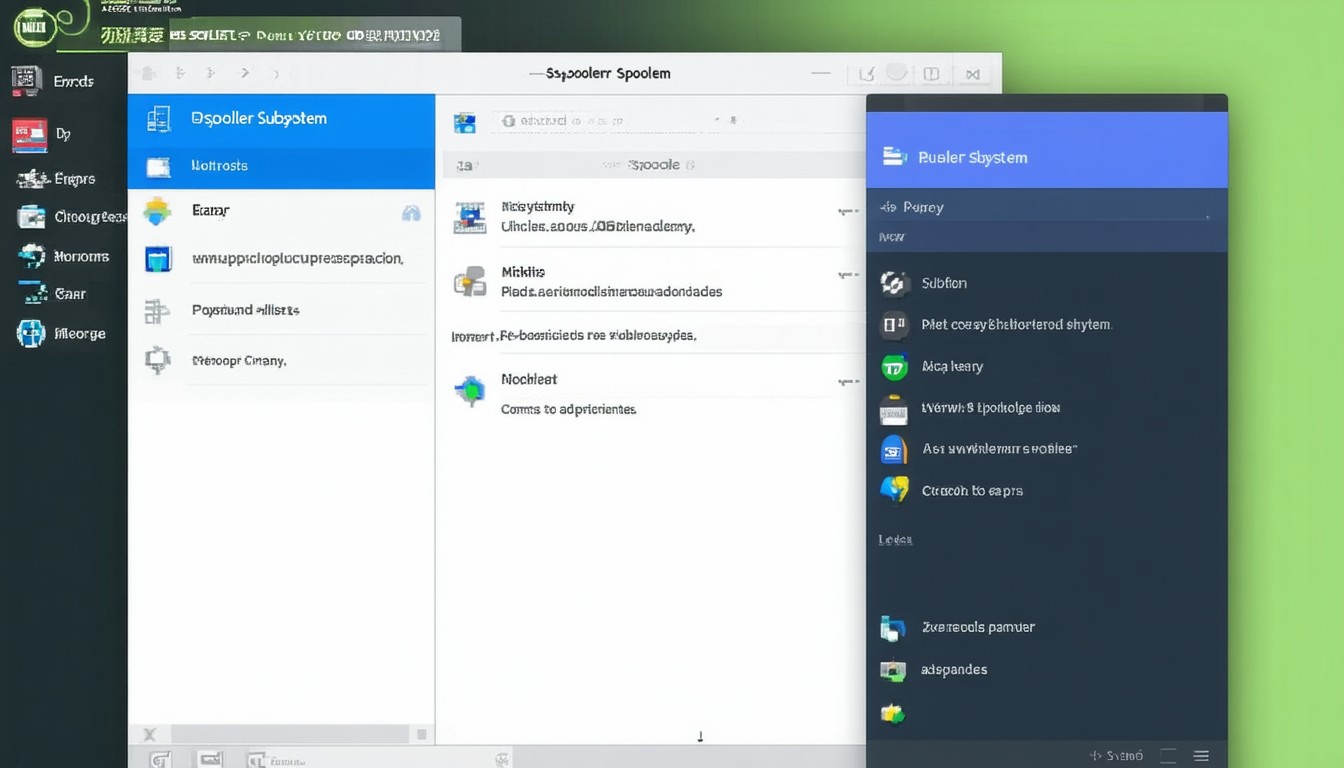Click the Enrds icon in the left dock

(27, 81)
